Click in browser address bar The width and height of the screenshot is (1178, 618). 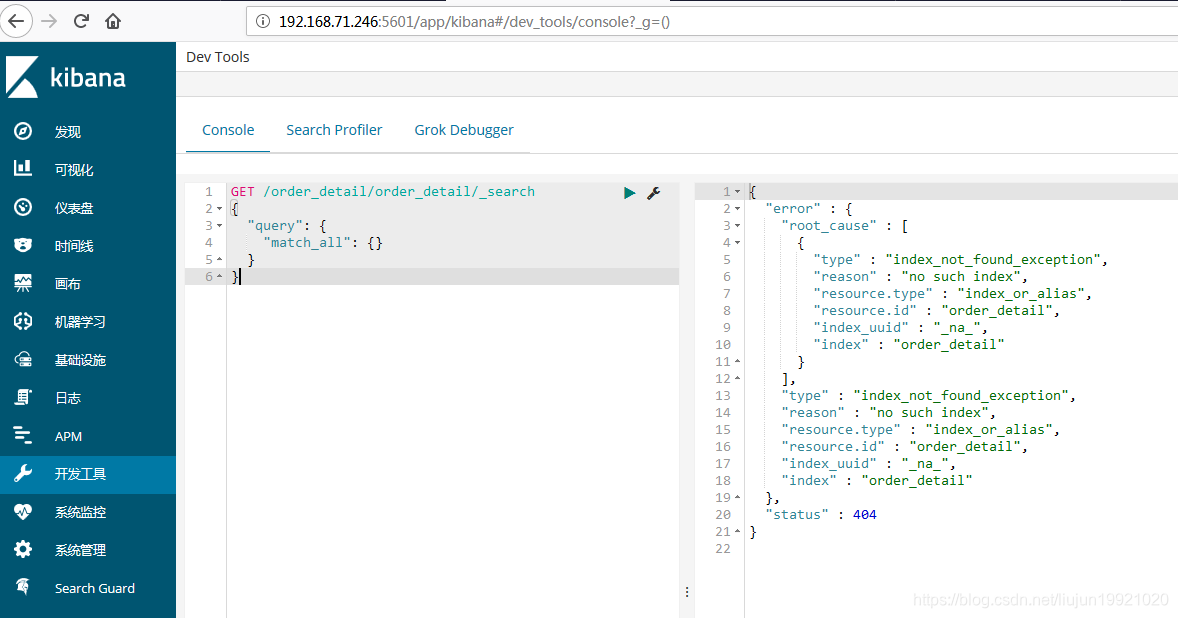[711, 22]
